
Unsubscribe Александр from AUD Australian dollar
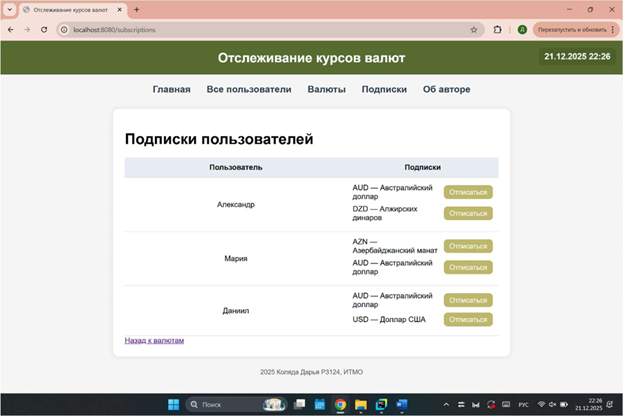click(x=468, y=192)
